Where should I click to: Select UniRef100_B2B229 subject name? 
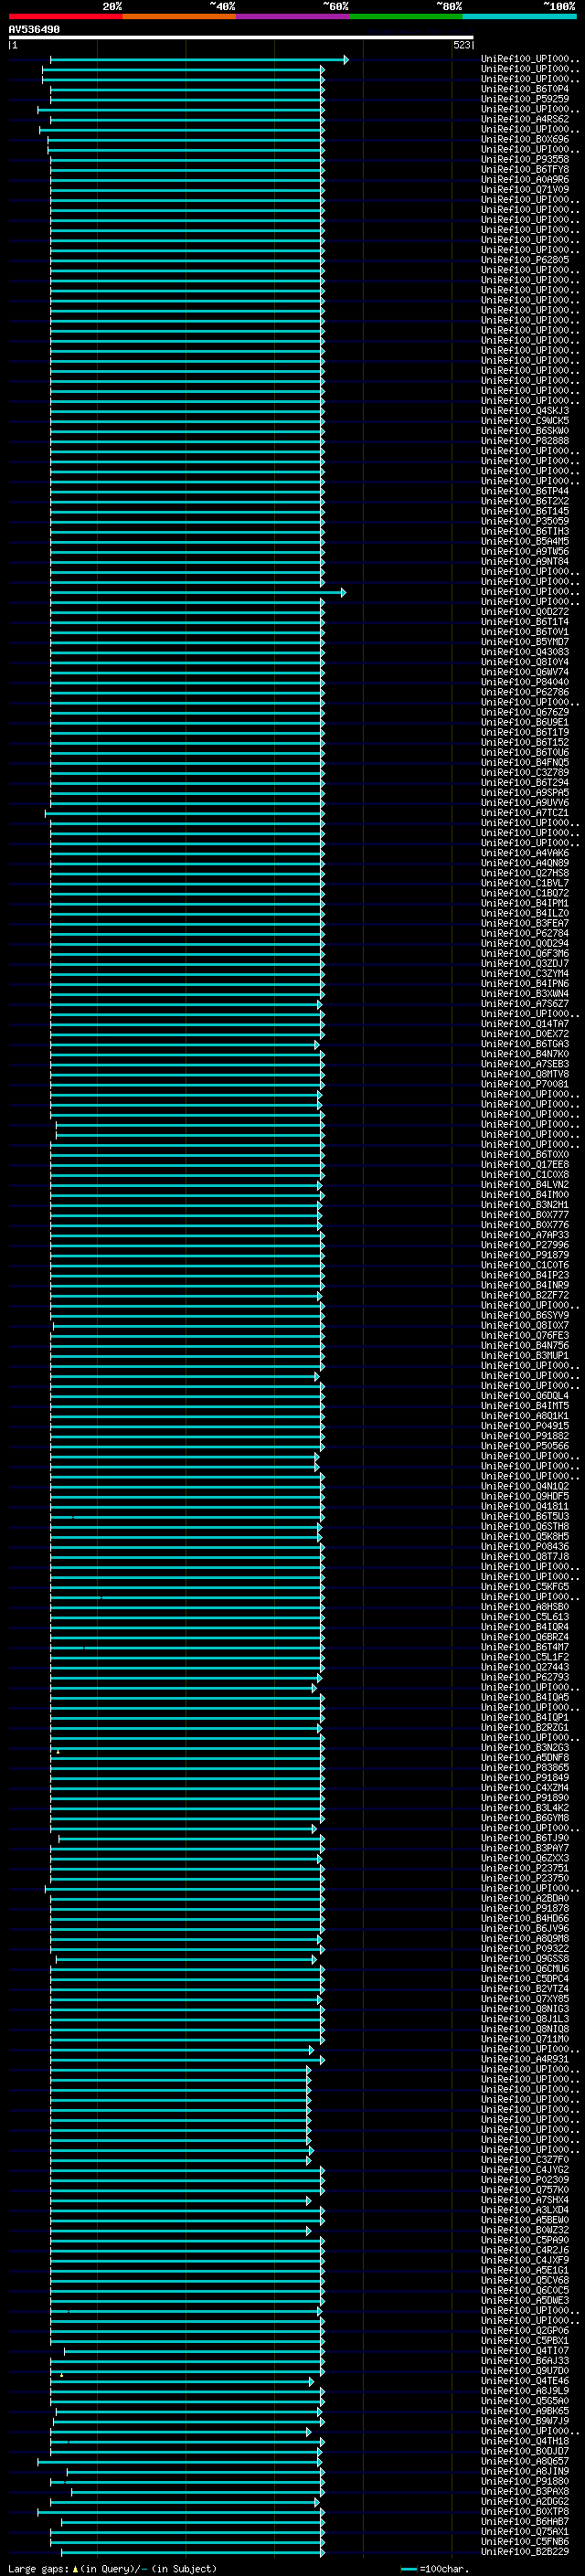525,2552
